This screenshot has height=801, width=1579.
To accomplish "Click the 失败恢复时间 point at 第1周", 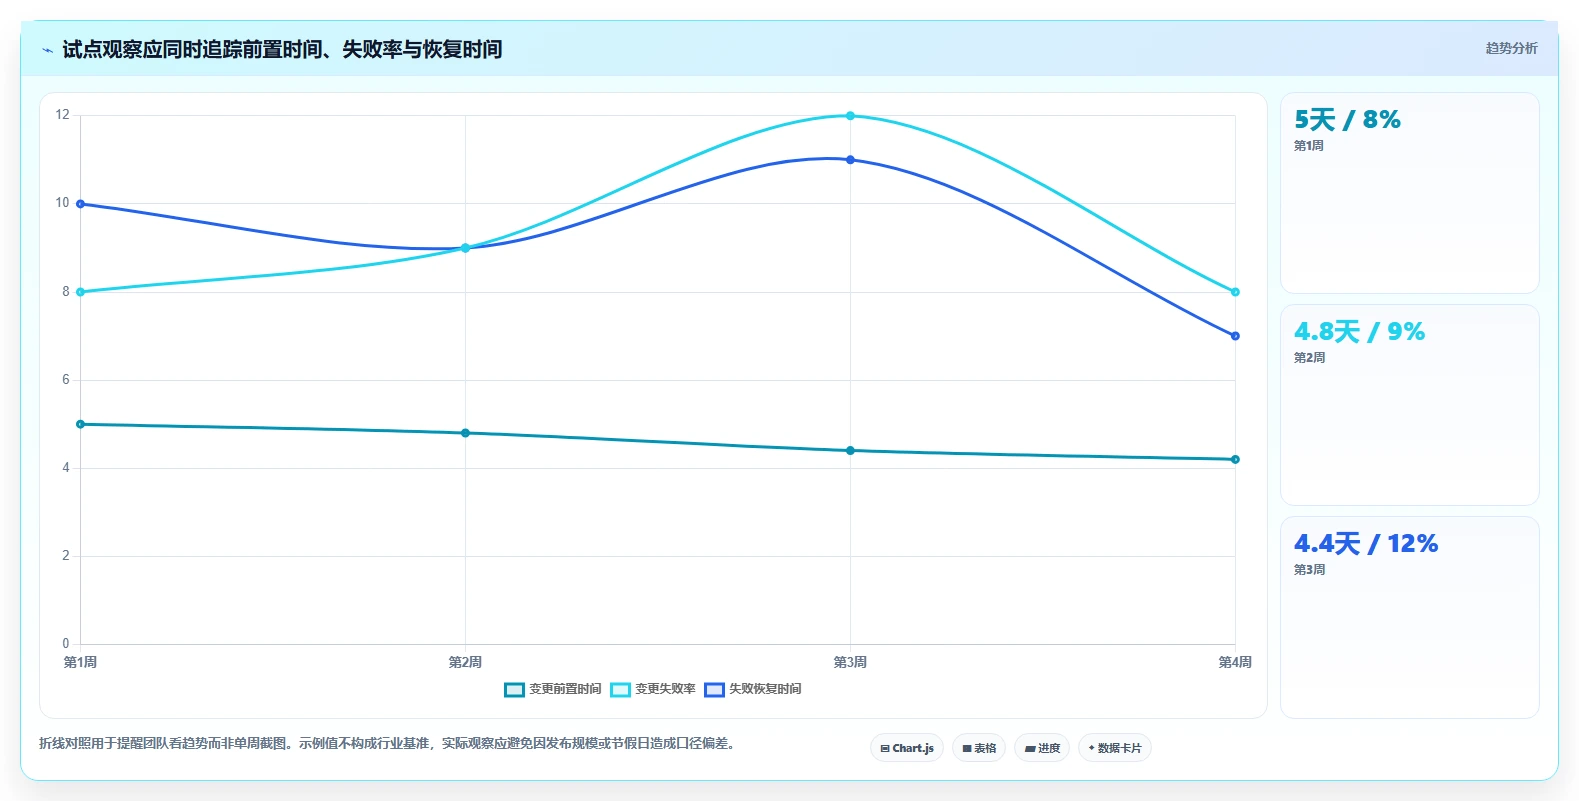I will (80, 204).
